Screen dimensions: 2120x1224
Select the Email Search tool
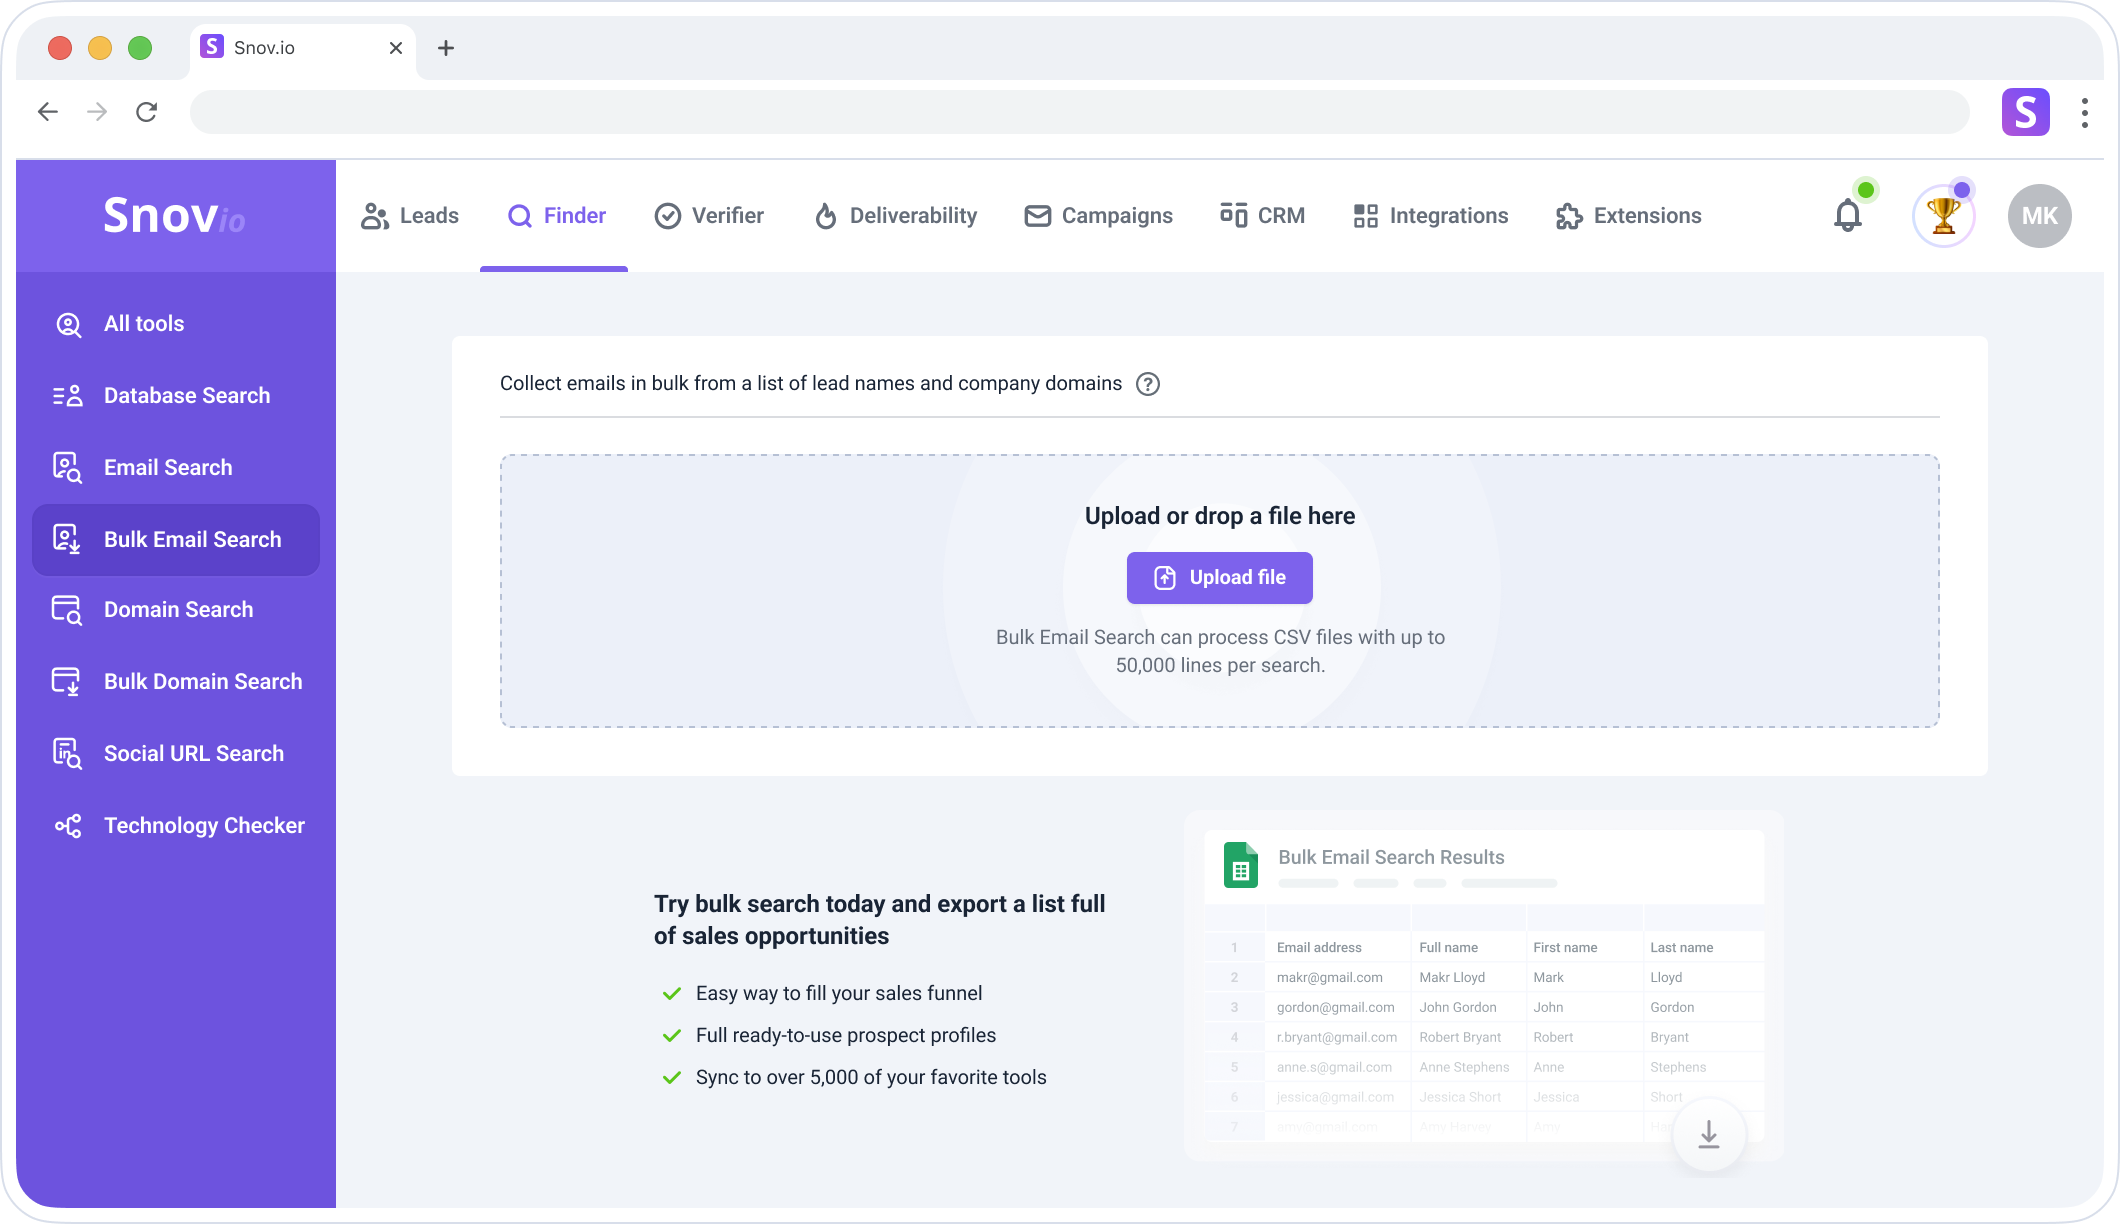pos(167,467)
